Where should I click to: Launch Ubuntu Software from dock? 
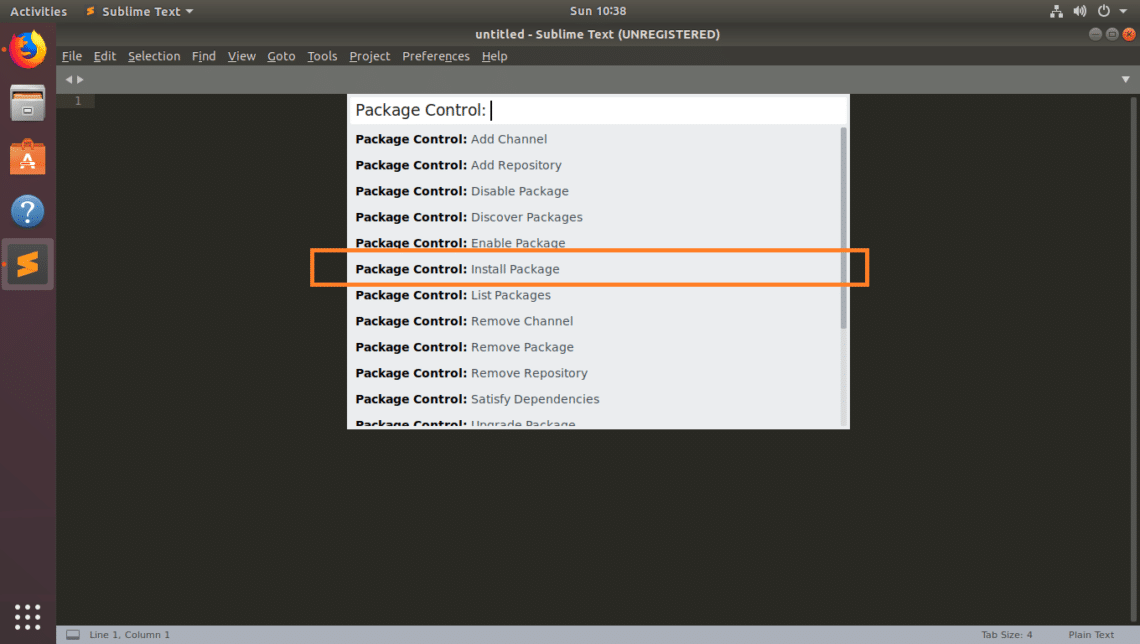pyautogui.click(x=28, y=157)
